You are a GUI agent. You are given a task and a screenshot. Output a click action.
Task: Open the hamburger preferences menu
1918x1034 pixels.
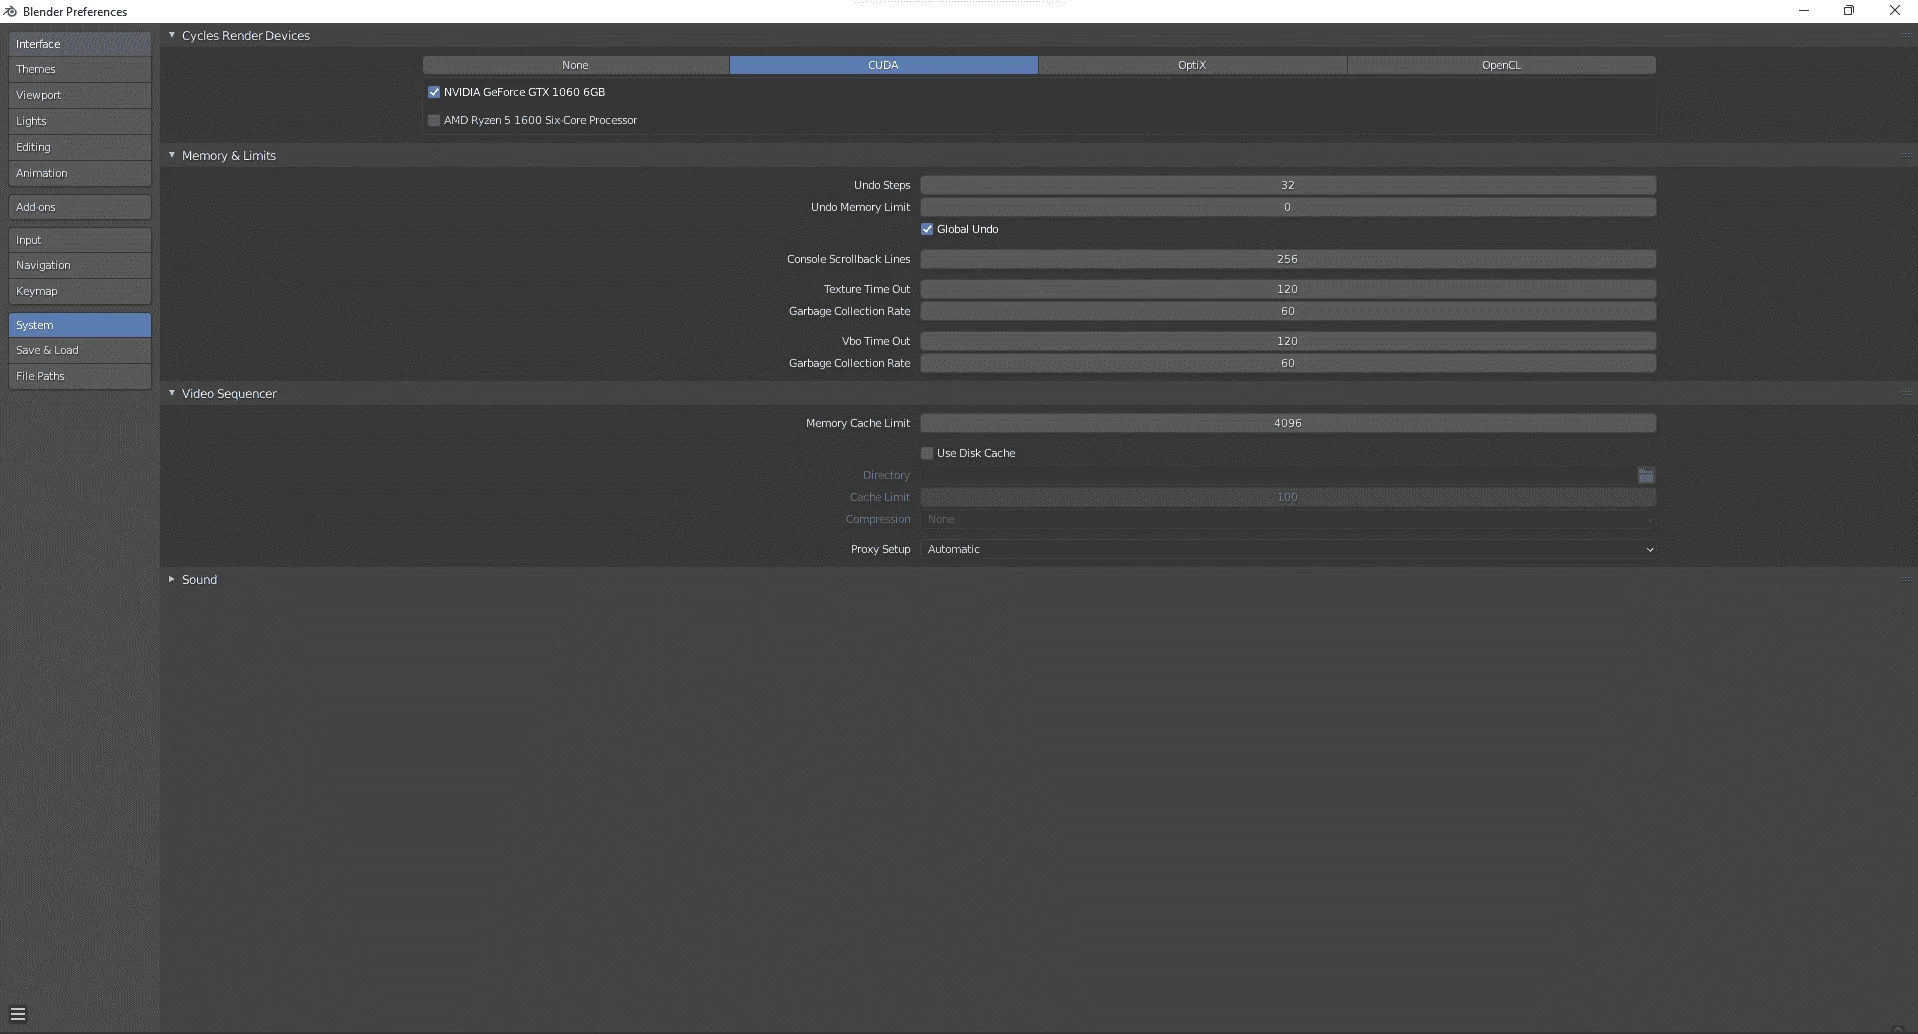click(x=18, y=1014)
